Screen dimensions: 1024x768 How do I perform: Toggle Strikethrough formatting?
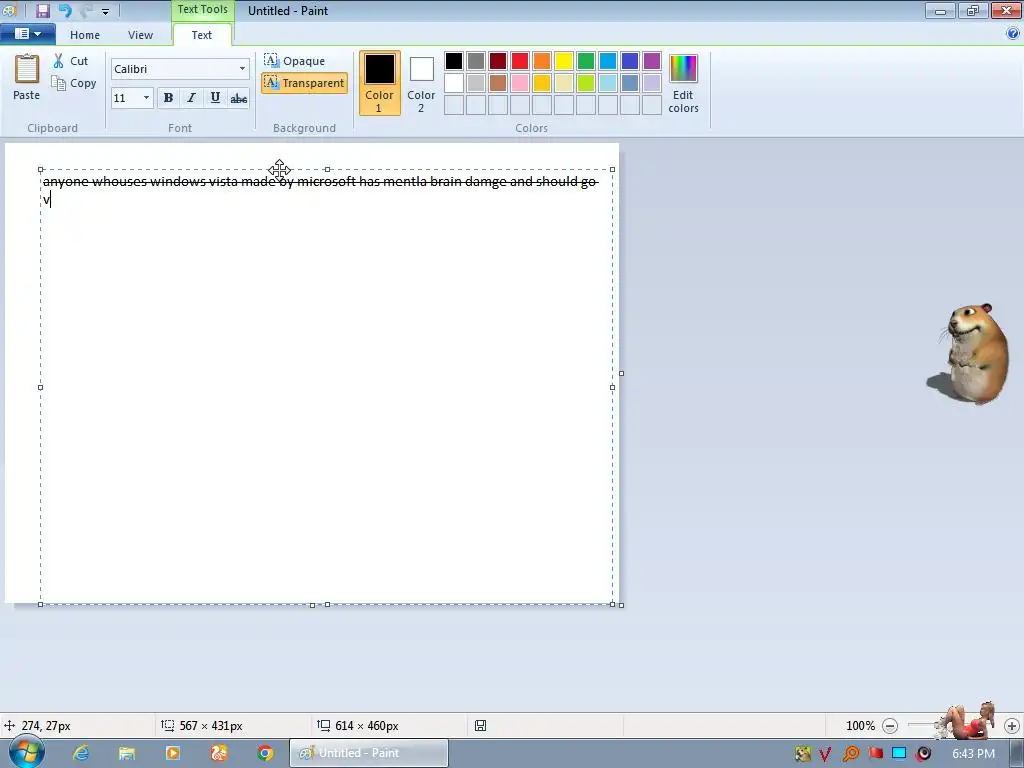point(238,98)
